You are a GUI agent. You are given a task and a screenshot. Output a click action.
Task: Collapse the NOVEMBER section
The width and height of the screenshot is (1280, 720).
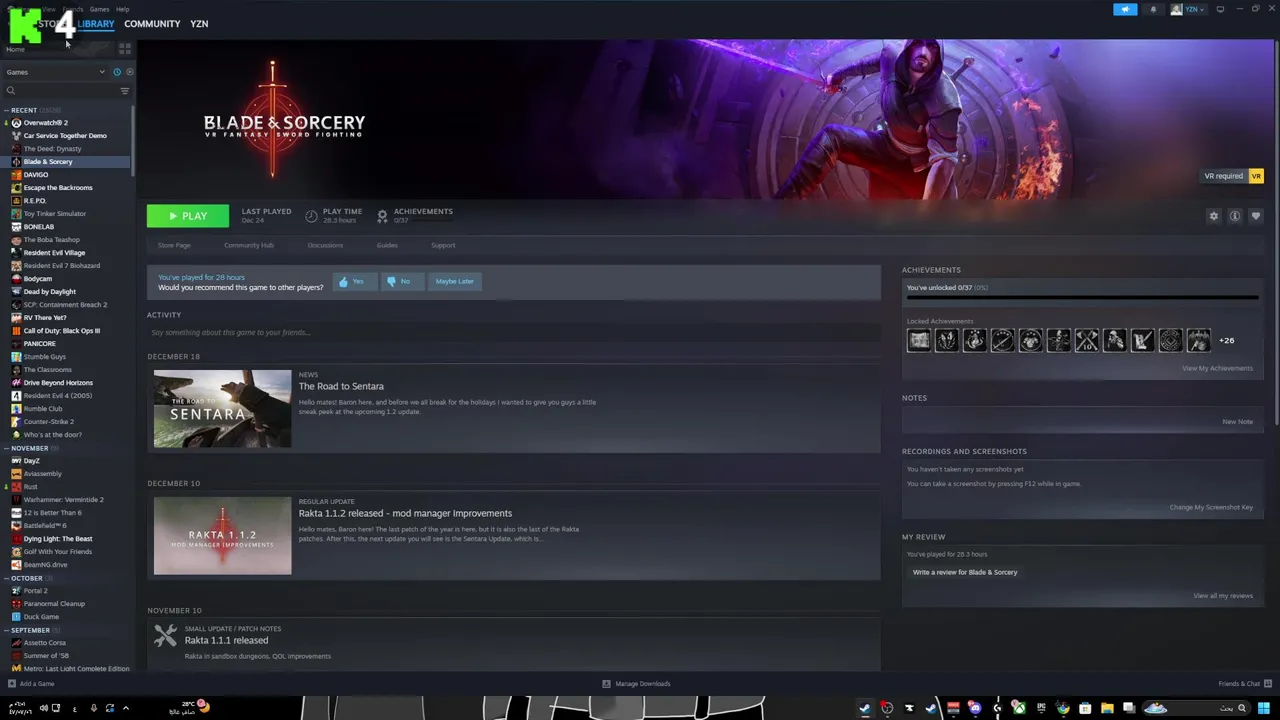29,448
